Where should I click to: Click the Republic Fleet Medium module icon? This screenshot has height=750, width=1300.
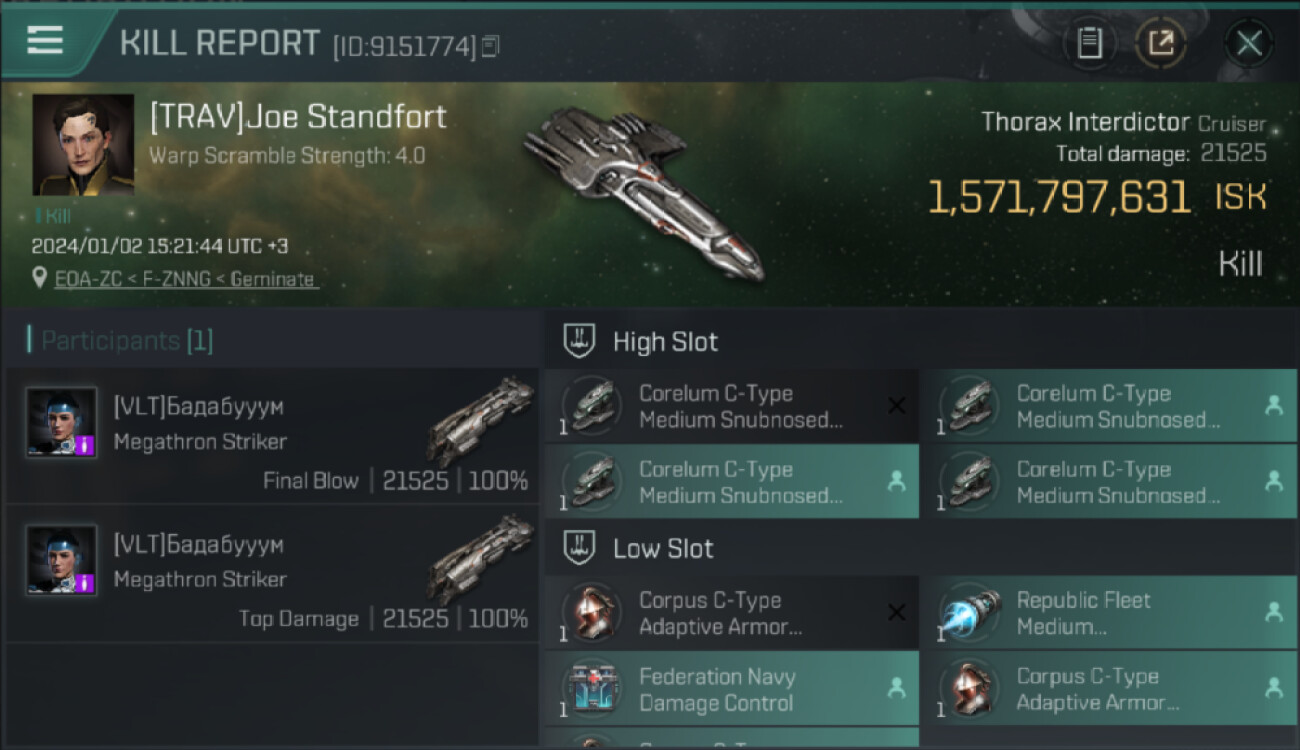click(970, 613)
